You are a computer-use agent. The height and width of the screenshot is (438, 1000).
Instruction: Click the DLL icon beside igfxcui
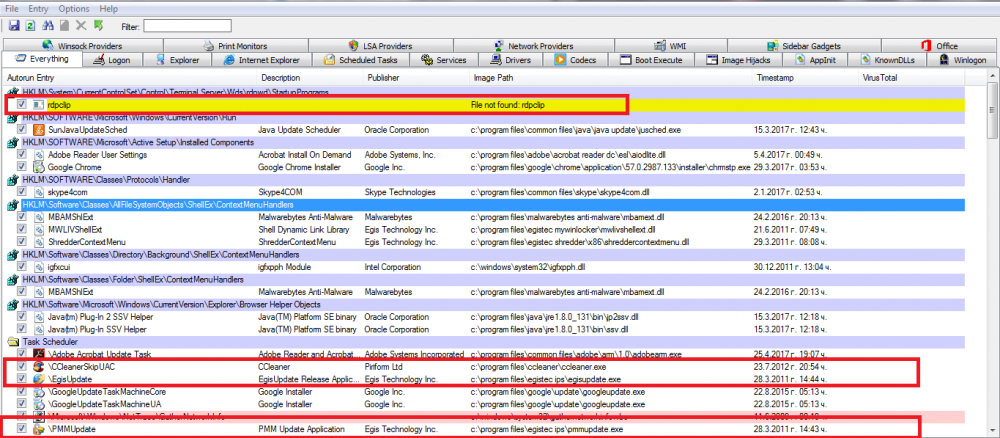(x=38, y=266)
